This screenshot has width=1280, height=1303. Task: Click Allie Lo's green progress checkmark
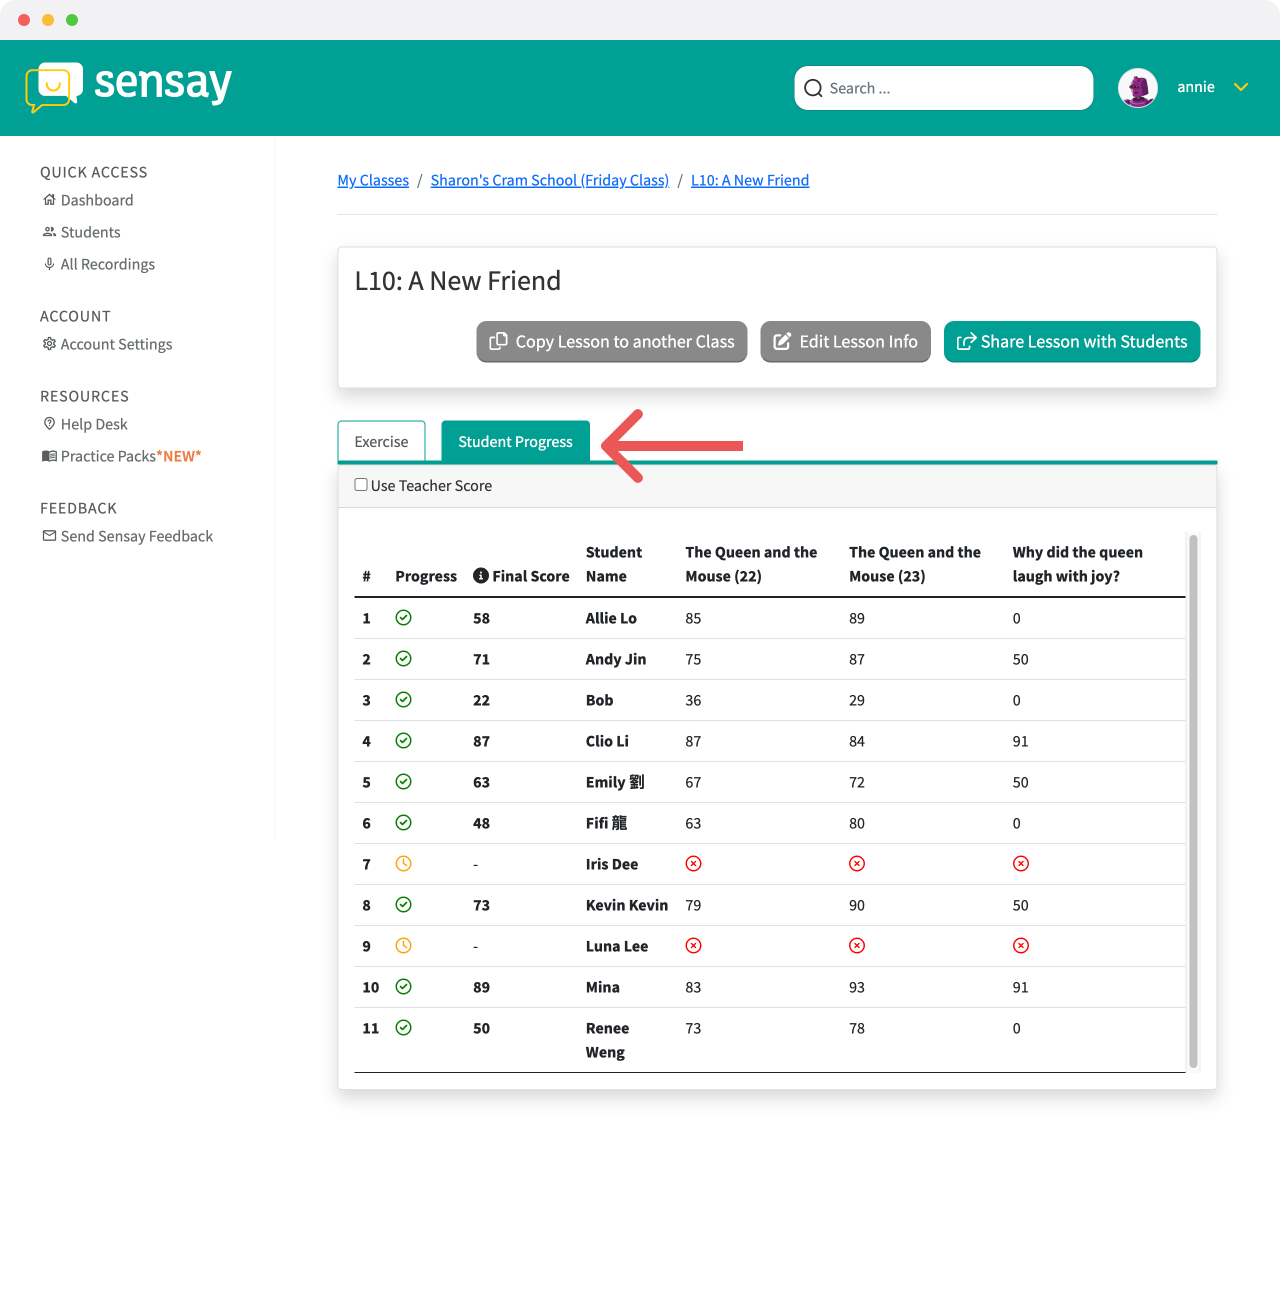click(x=404, y=618)
